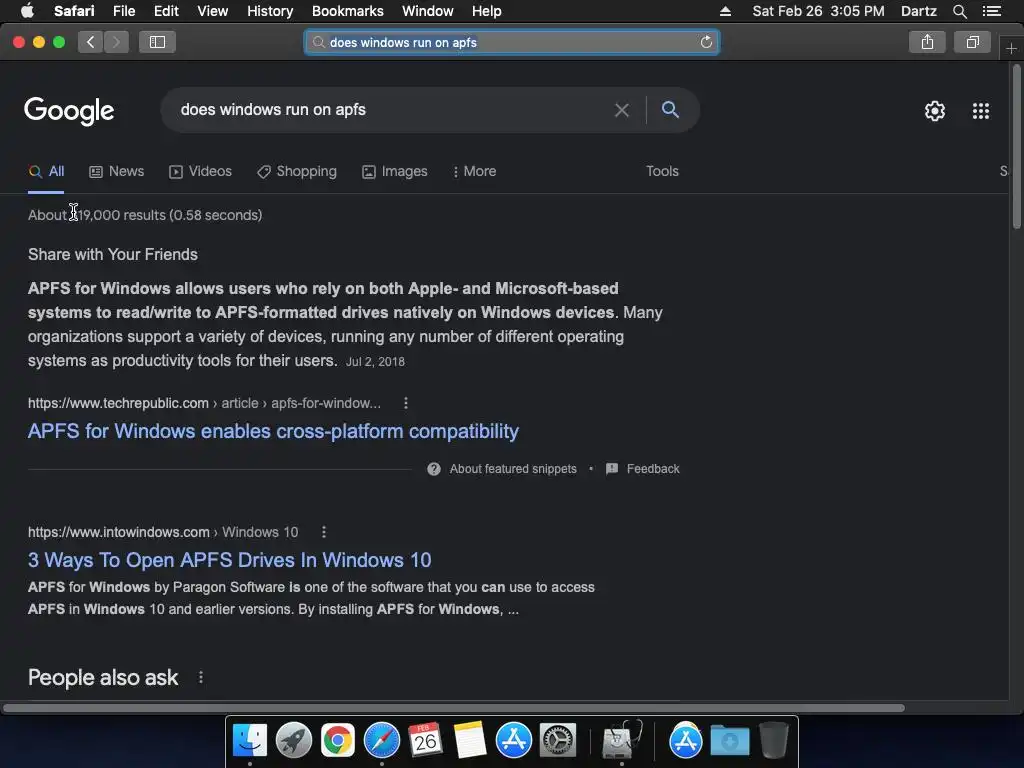Viewport: 1024px width, 768px height.
Task: Clear the Google search box with X
Action: coord(622,110)
